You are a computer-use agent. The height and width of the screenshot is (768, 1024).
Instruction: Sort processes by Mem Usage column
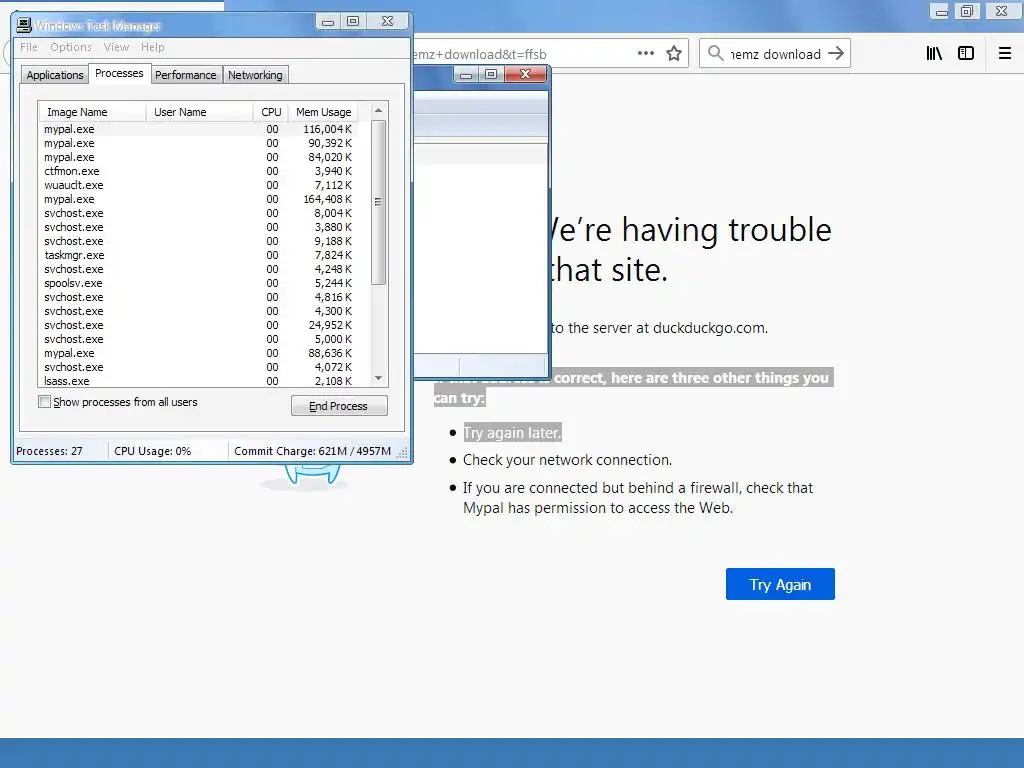pos(323,112)
